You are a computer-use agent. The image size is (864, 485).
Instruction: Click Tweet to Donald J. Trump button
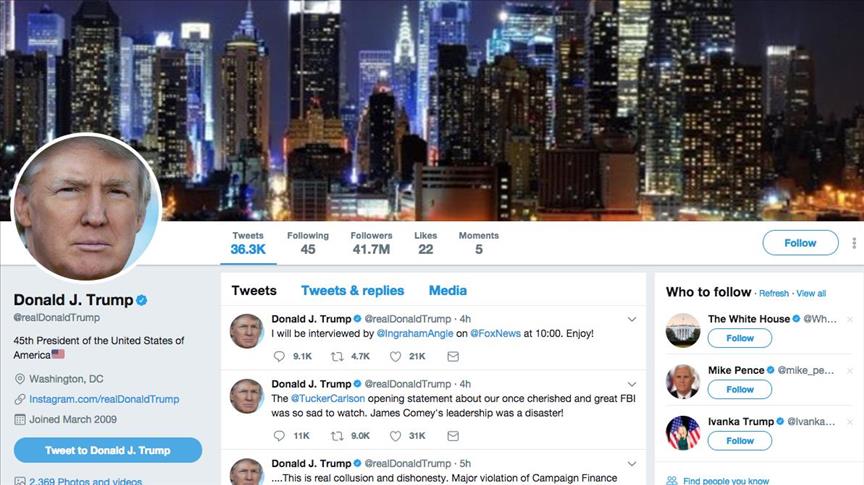[x=108, y=450]
